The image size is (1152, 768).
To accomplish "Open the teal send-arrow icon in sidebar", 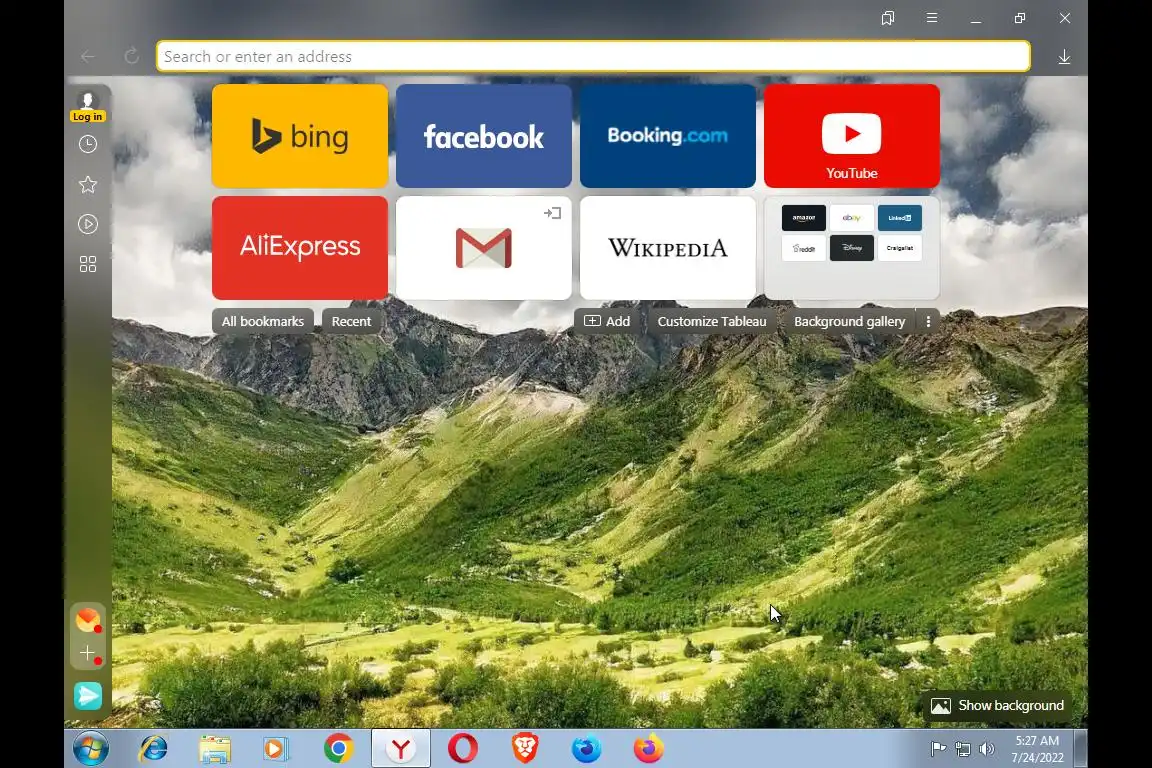I will click(x=87, y=696).
